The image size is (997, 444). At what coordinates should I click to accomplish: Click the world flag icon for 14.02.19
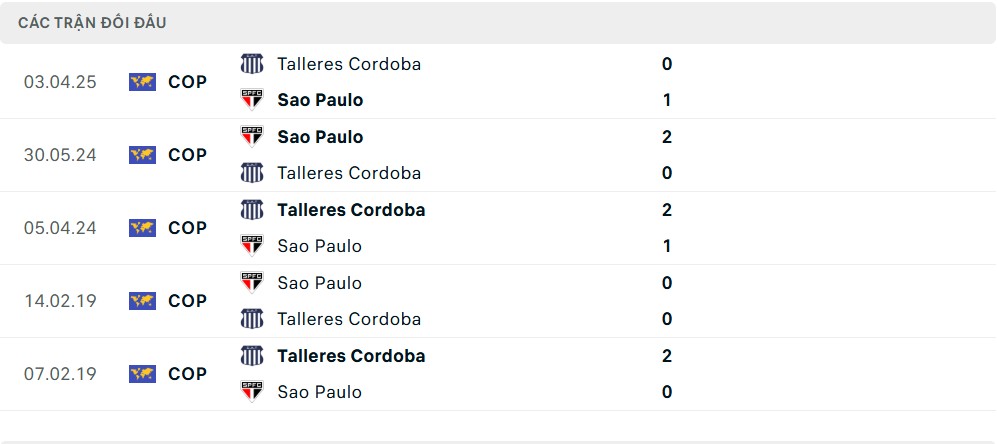coord(142,301)
